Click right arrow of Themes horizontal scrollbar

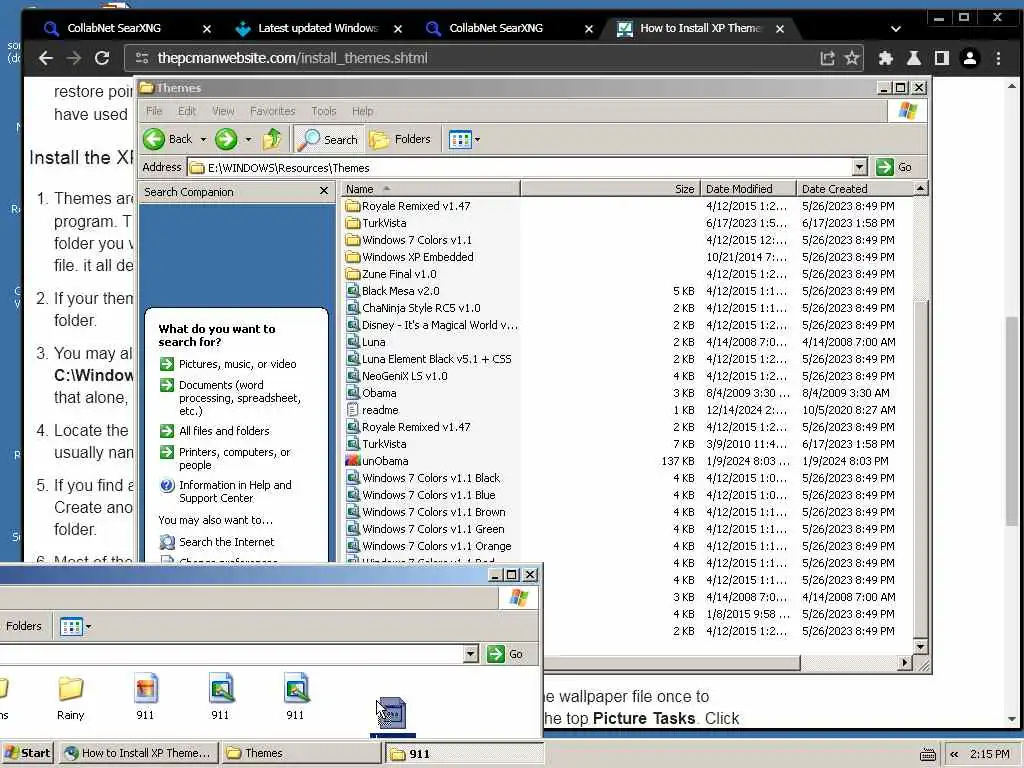[x=904, y=662]
